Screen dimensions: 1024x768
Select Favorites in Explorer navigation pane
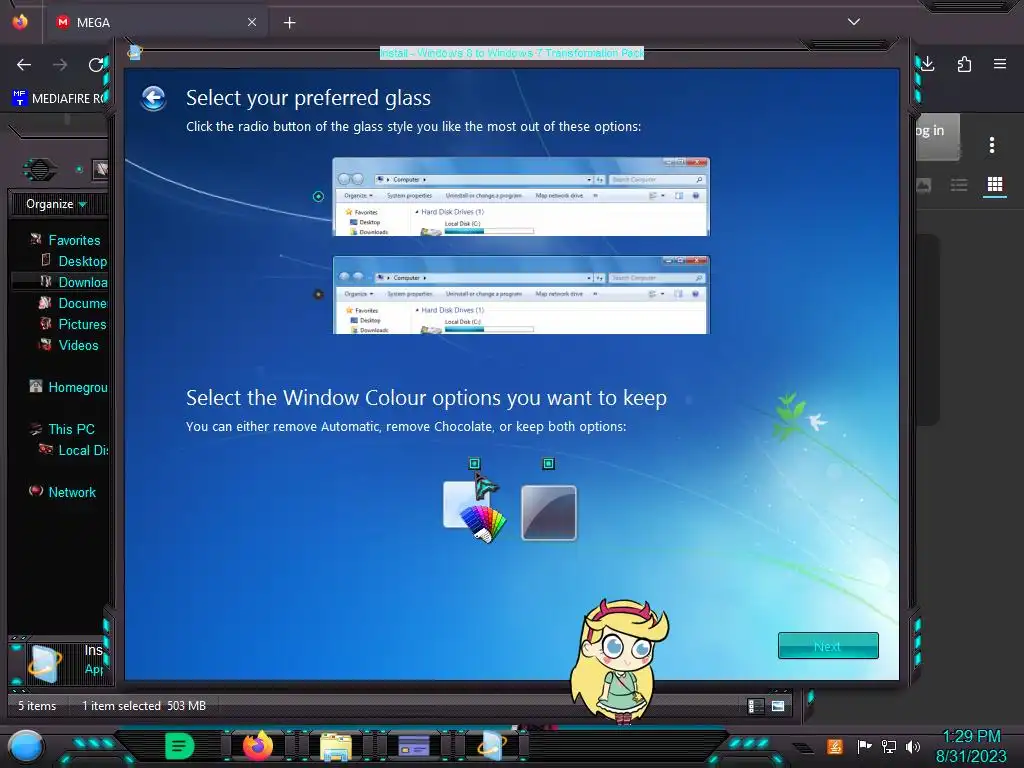point(74,240)
